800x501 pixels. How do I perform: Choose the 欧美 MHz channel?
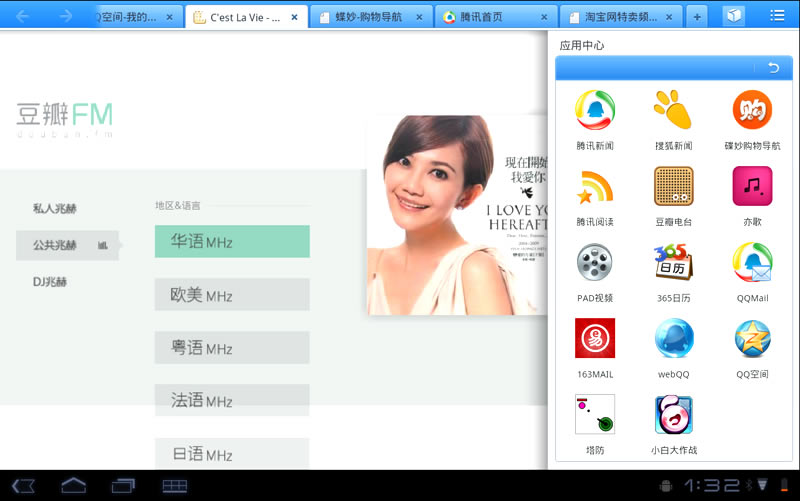pos(232,294)
